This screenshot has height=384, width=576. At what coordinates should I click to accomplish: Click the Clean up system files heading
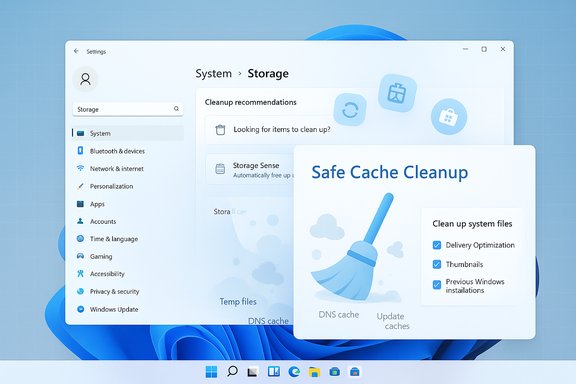pos(472,223)
